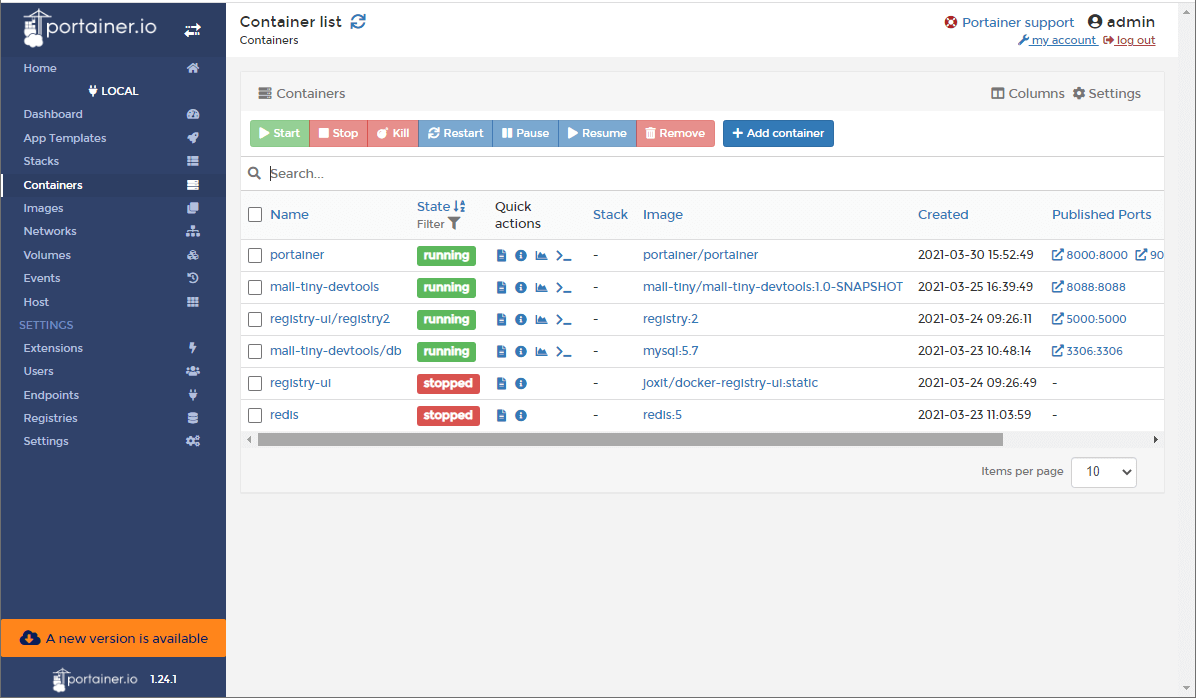Open inspect icon for redis container
This screenshot has height=698, width=1196.
click(x=521, y=416)
